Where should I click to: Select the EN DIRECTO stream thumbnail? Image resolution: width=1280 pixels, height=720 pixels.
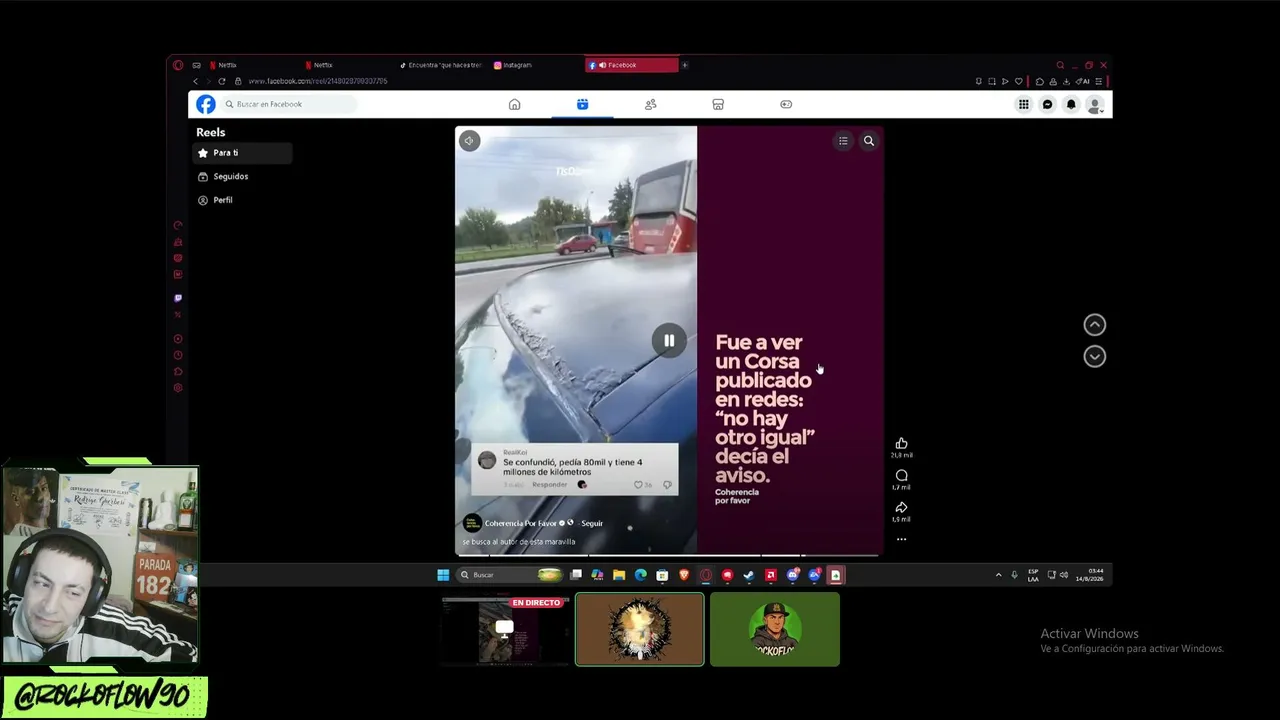[506, 630]
